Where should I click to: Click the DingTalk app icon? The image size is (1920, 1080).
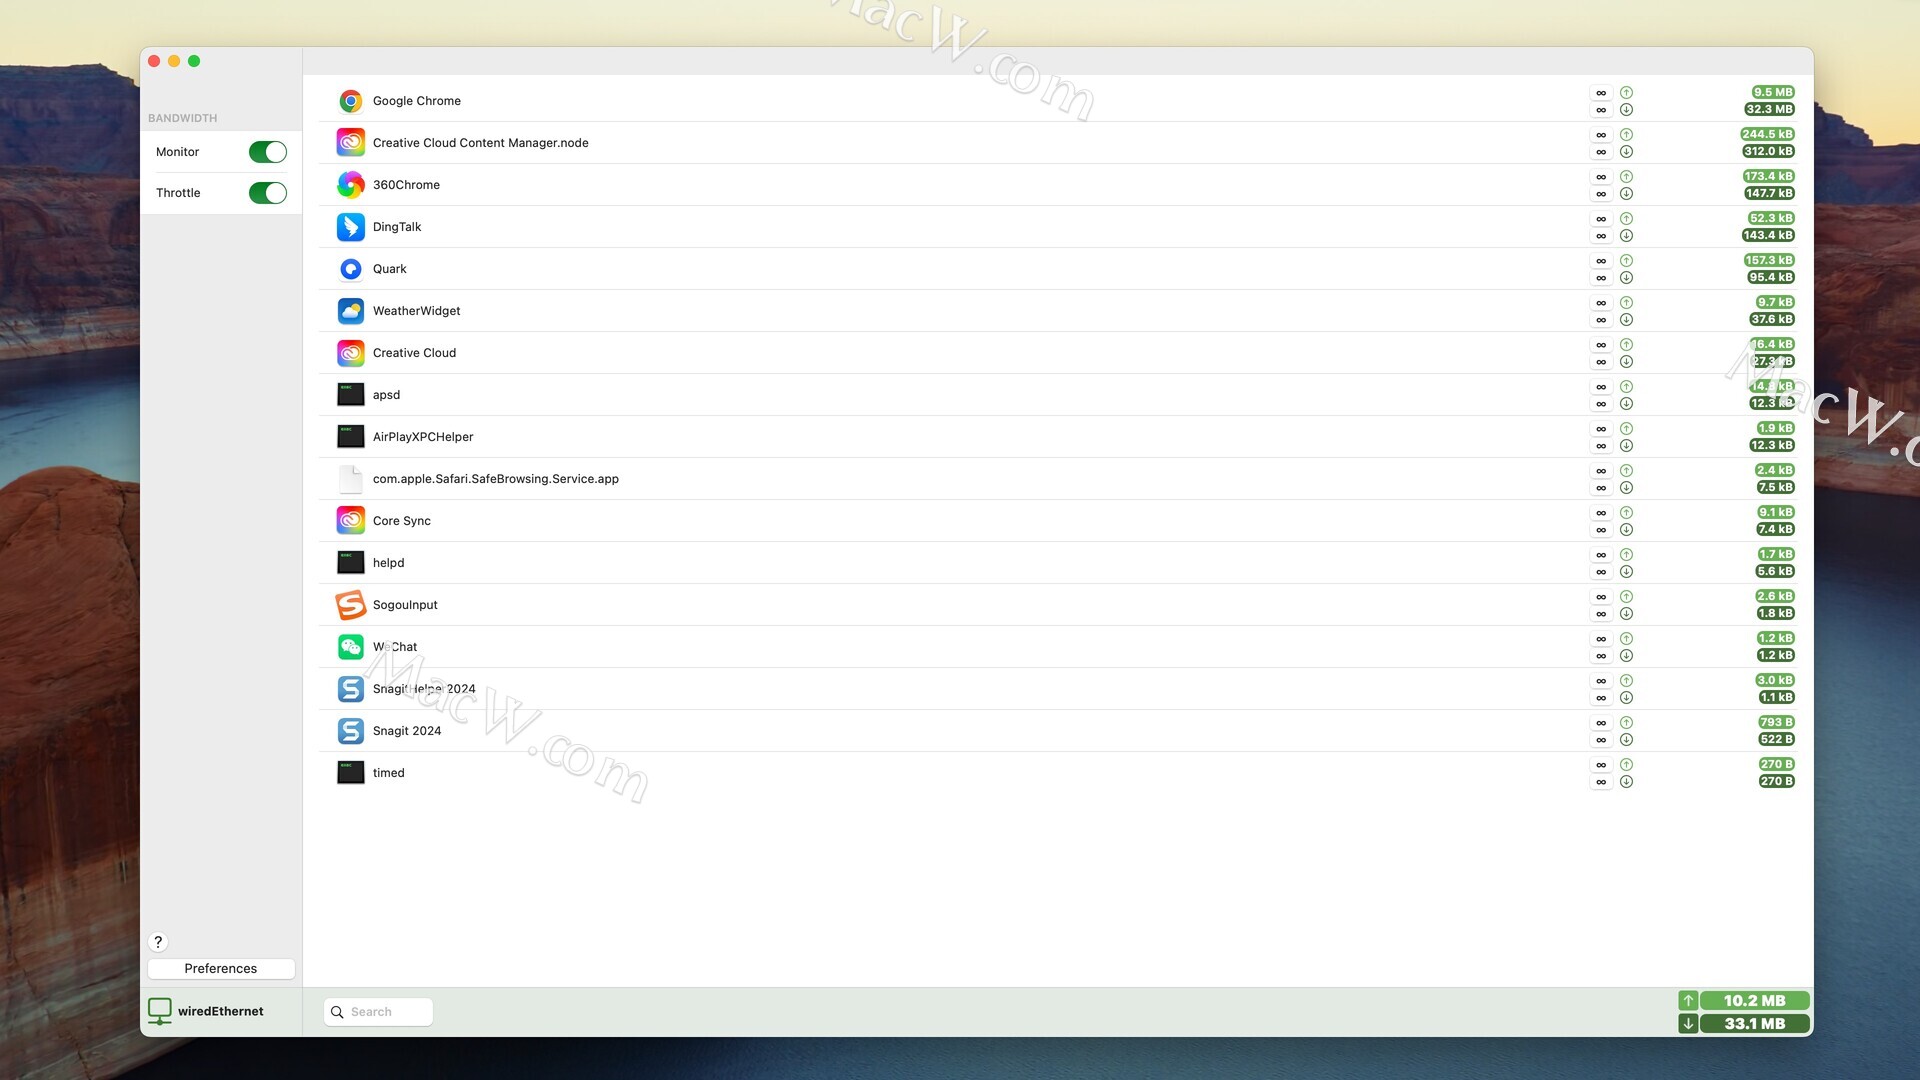pos(350,227)
